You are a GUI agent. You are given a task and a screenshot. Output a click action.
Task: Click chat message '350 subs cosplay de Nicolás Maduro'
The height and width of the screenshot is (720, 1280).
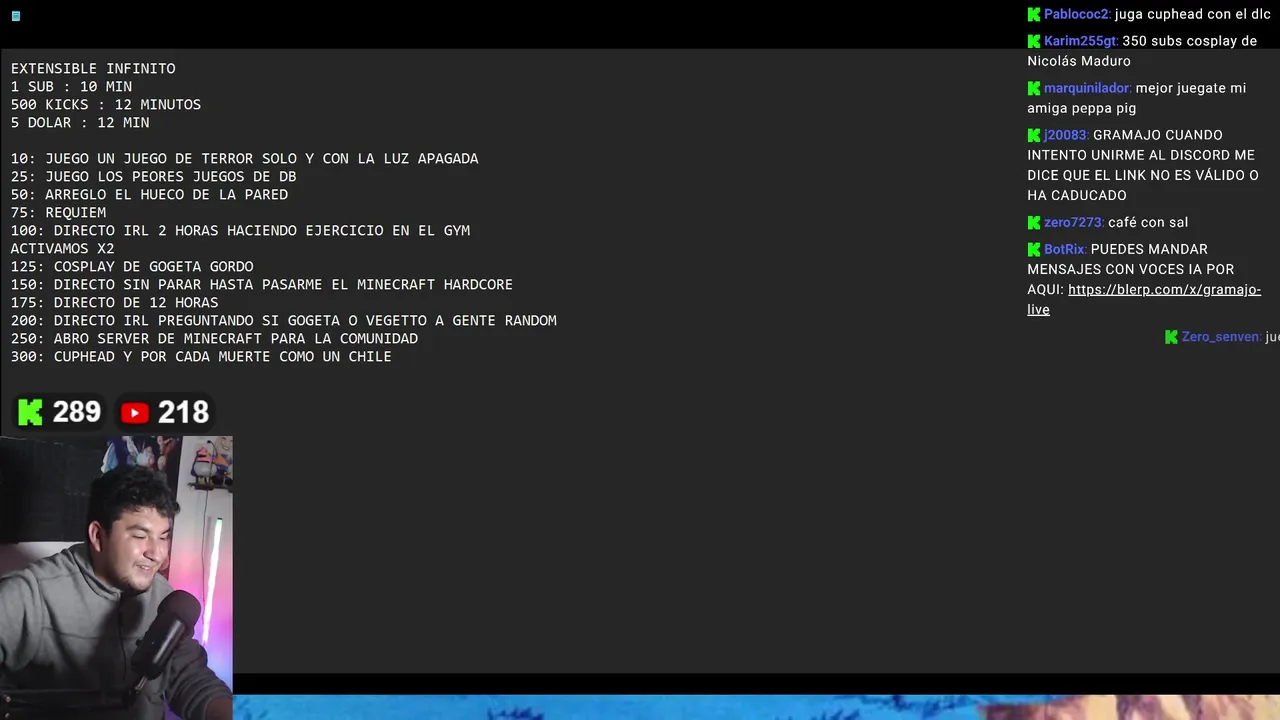click(1142, 51)
